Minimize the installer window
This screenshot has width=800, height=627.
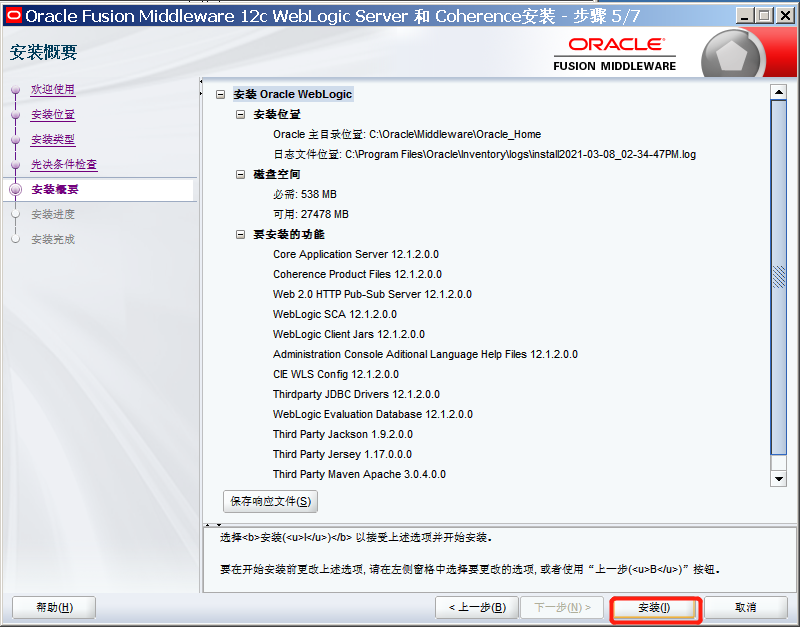(x=745, y=16)
